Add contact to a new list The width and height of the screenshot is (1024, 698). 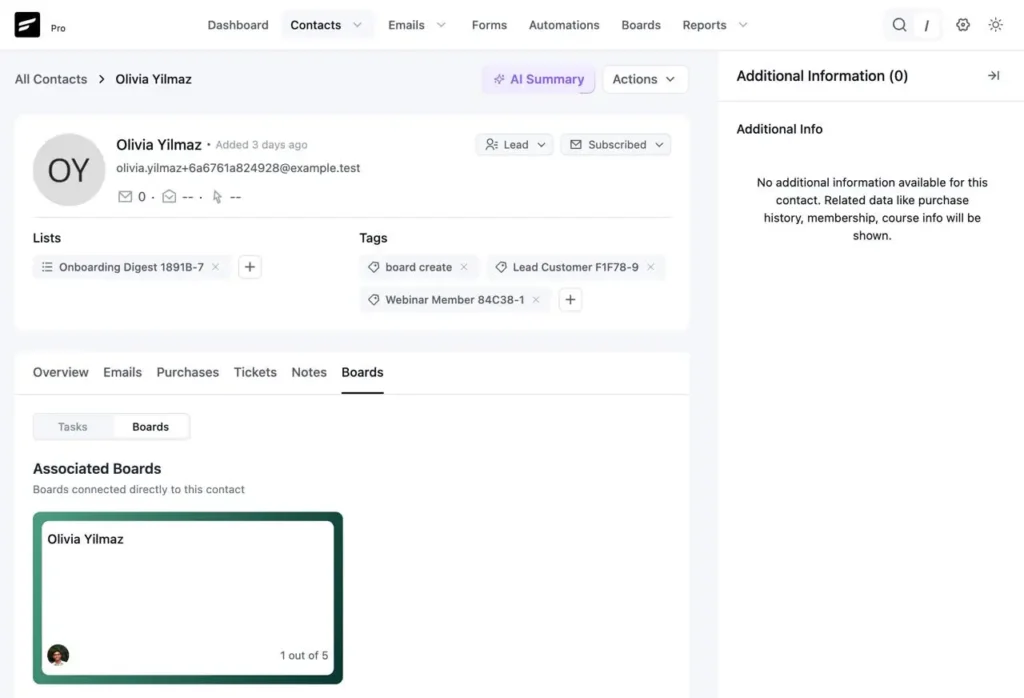click(249, 267)
